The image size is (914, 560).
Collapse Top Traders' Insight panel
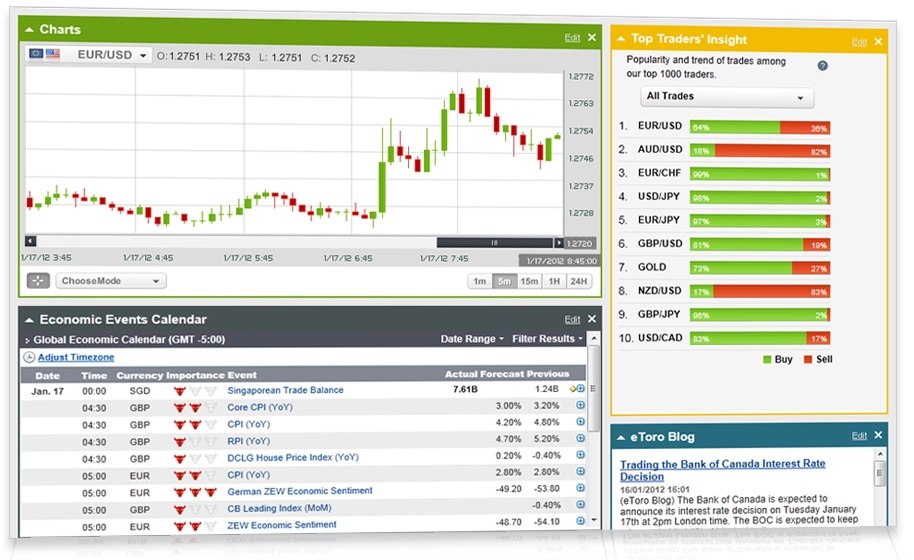(x=621, y=39)
